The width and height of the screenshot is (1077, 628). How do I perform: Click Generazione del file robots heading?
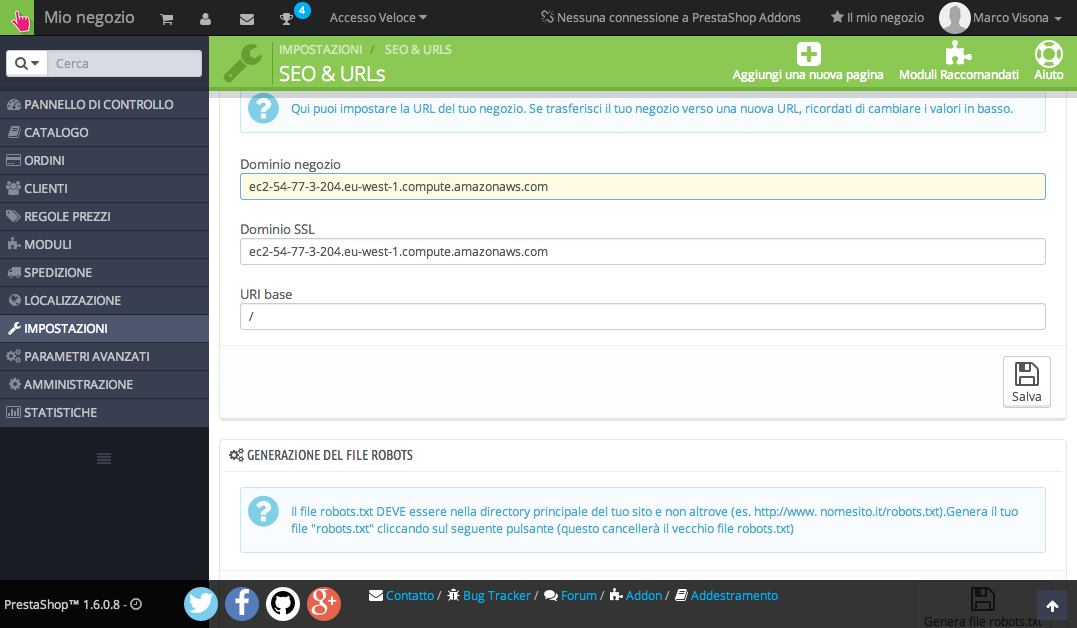329,456
